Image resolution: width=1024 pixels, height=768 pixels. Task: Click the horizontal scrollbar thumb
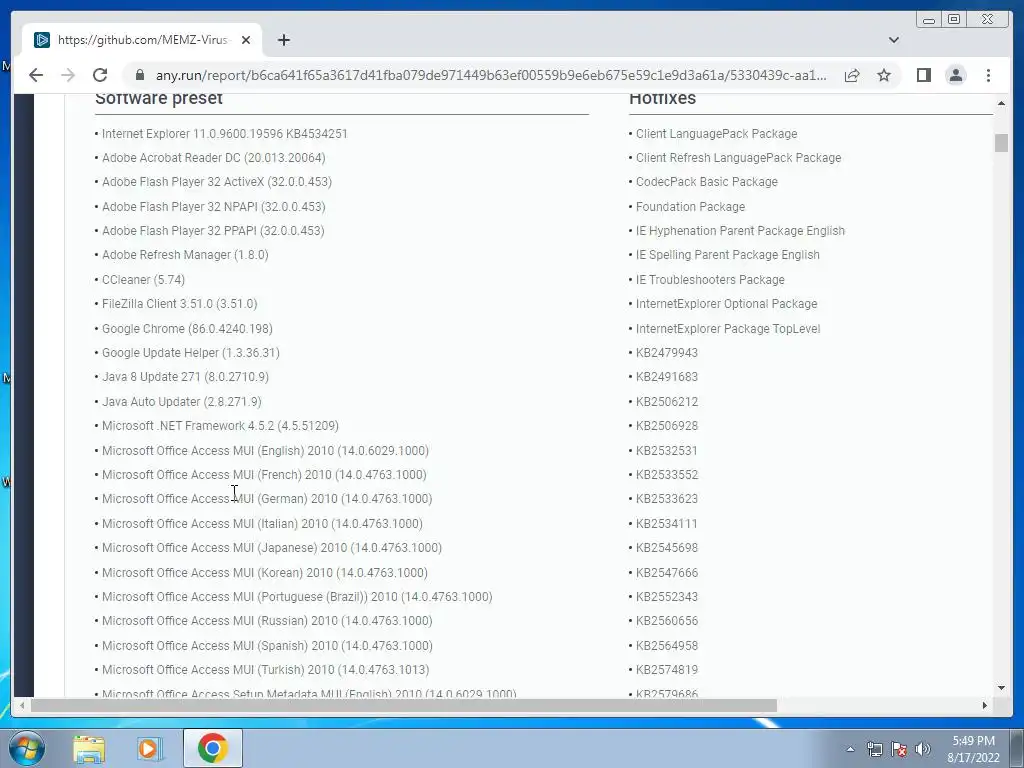(404, 705)
